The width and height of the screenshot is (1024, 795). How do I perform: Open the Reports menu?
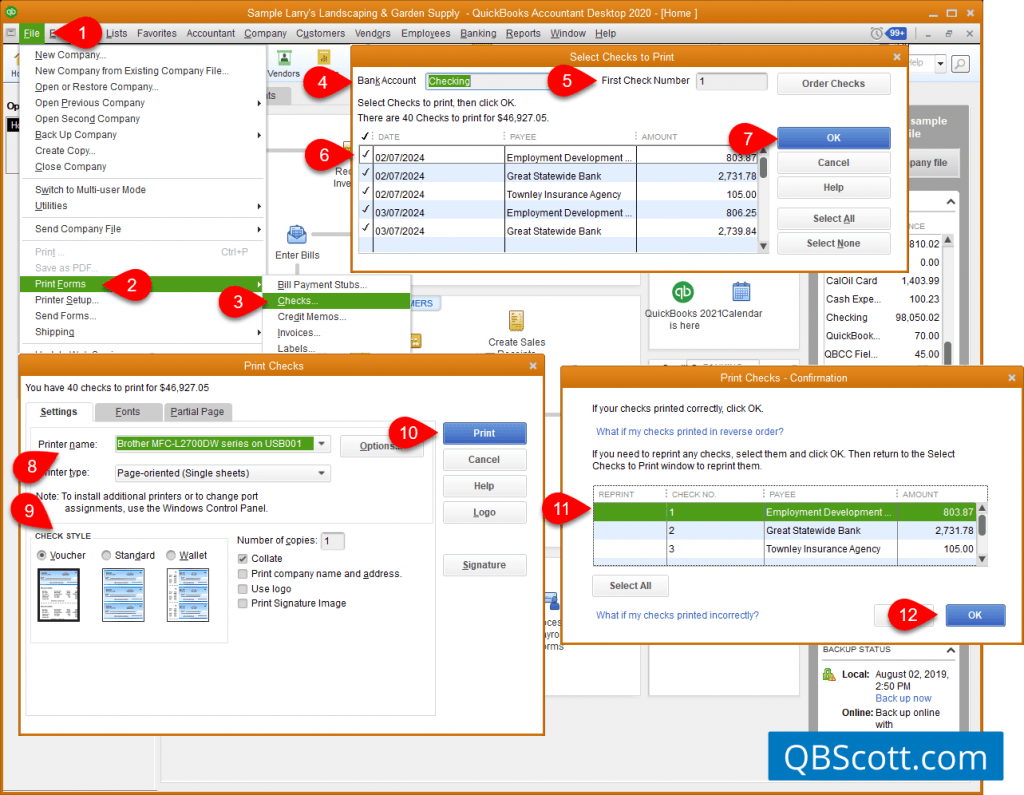(x=523, y=33)
